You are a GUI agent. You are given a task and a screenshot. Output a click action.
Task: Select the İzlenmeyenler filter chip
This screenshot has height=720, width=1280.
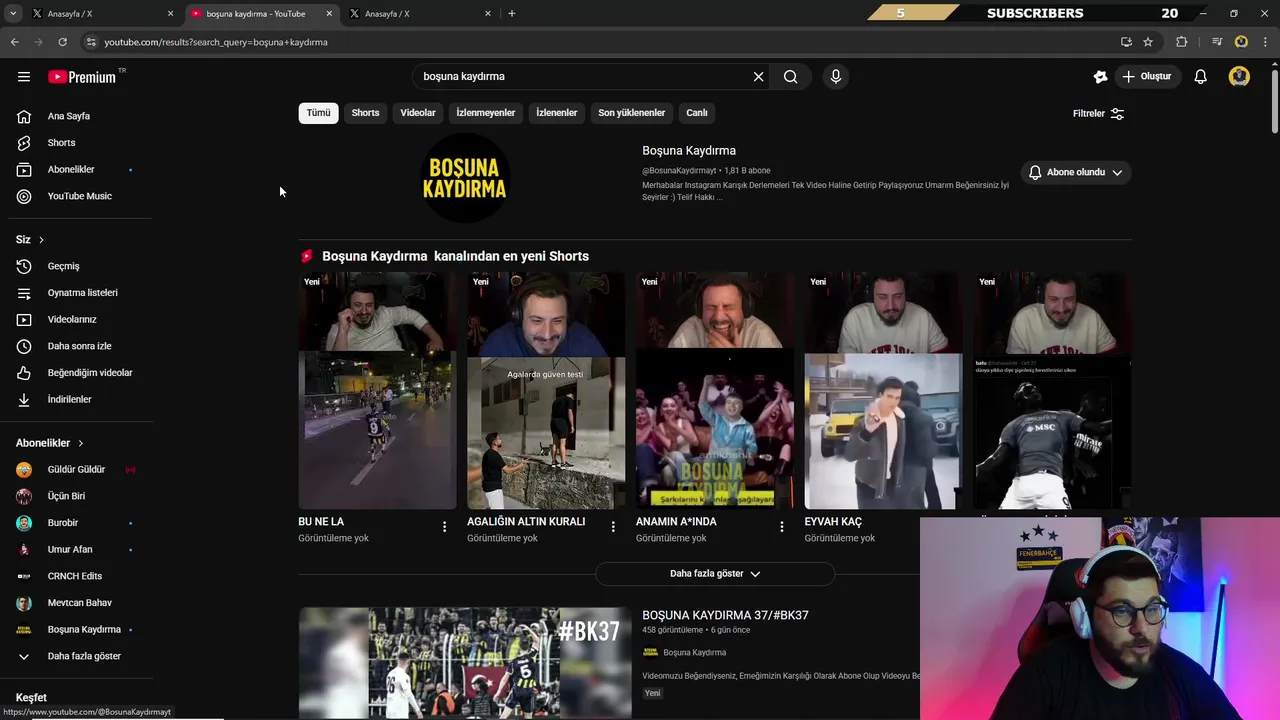pos(486,113)
